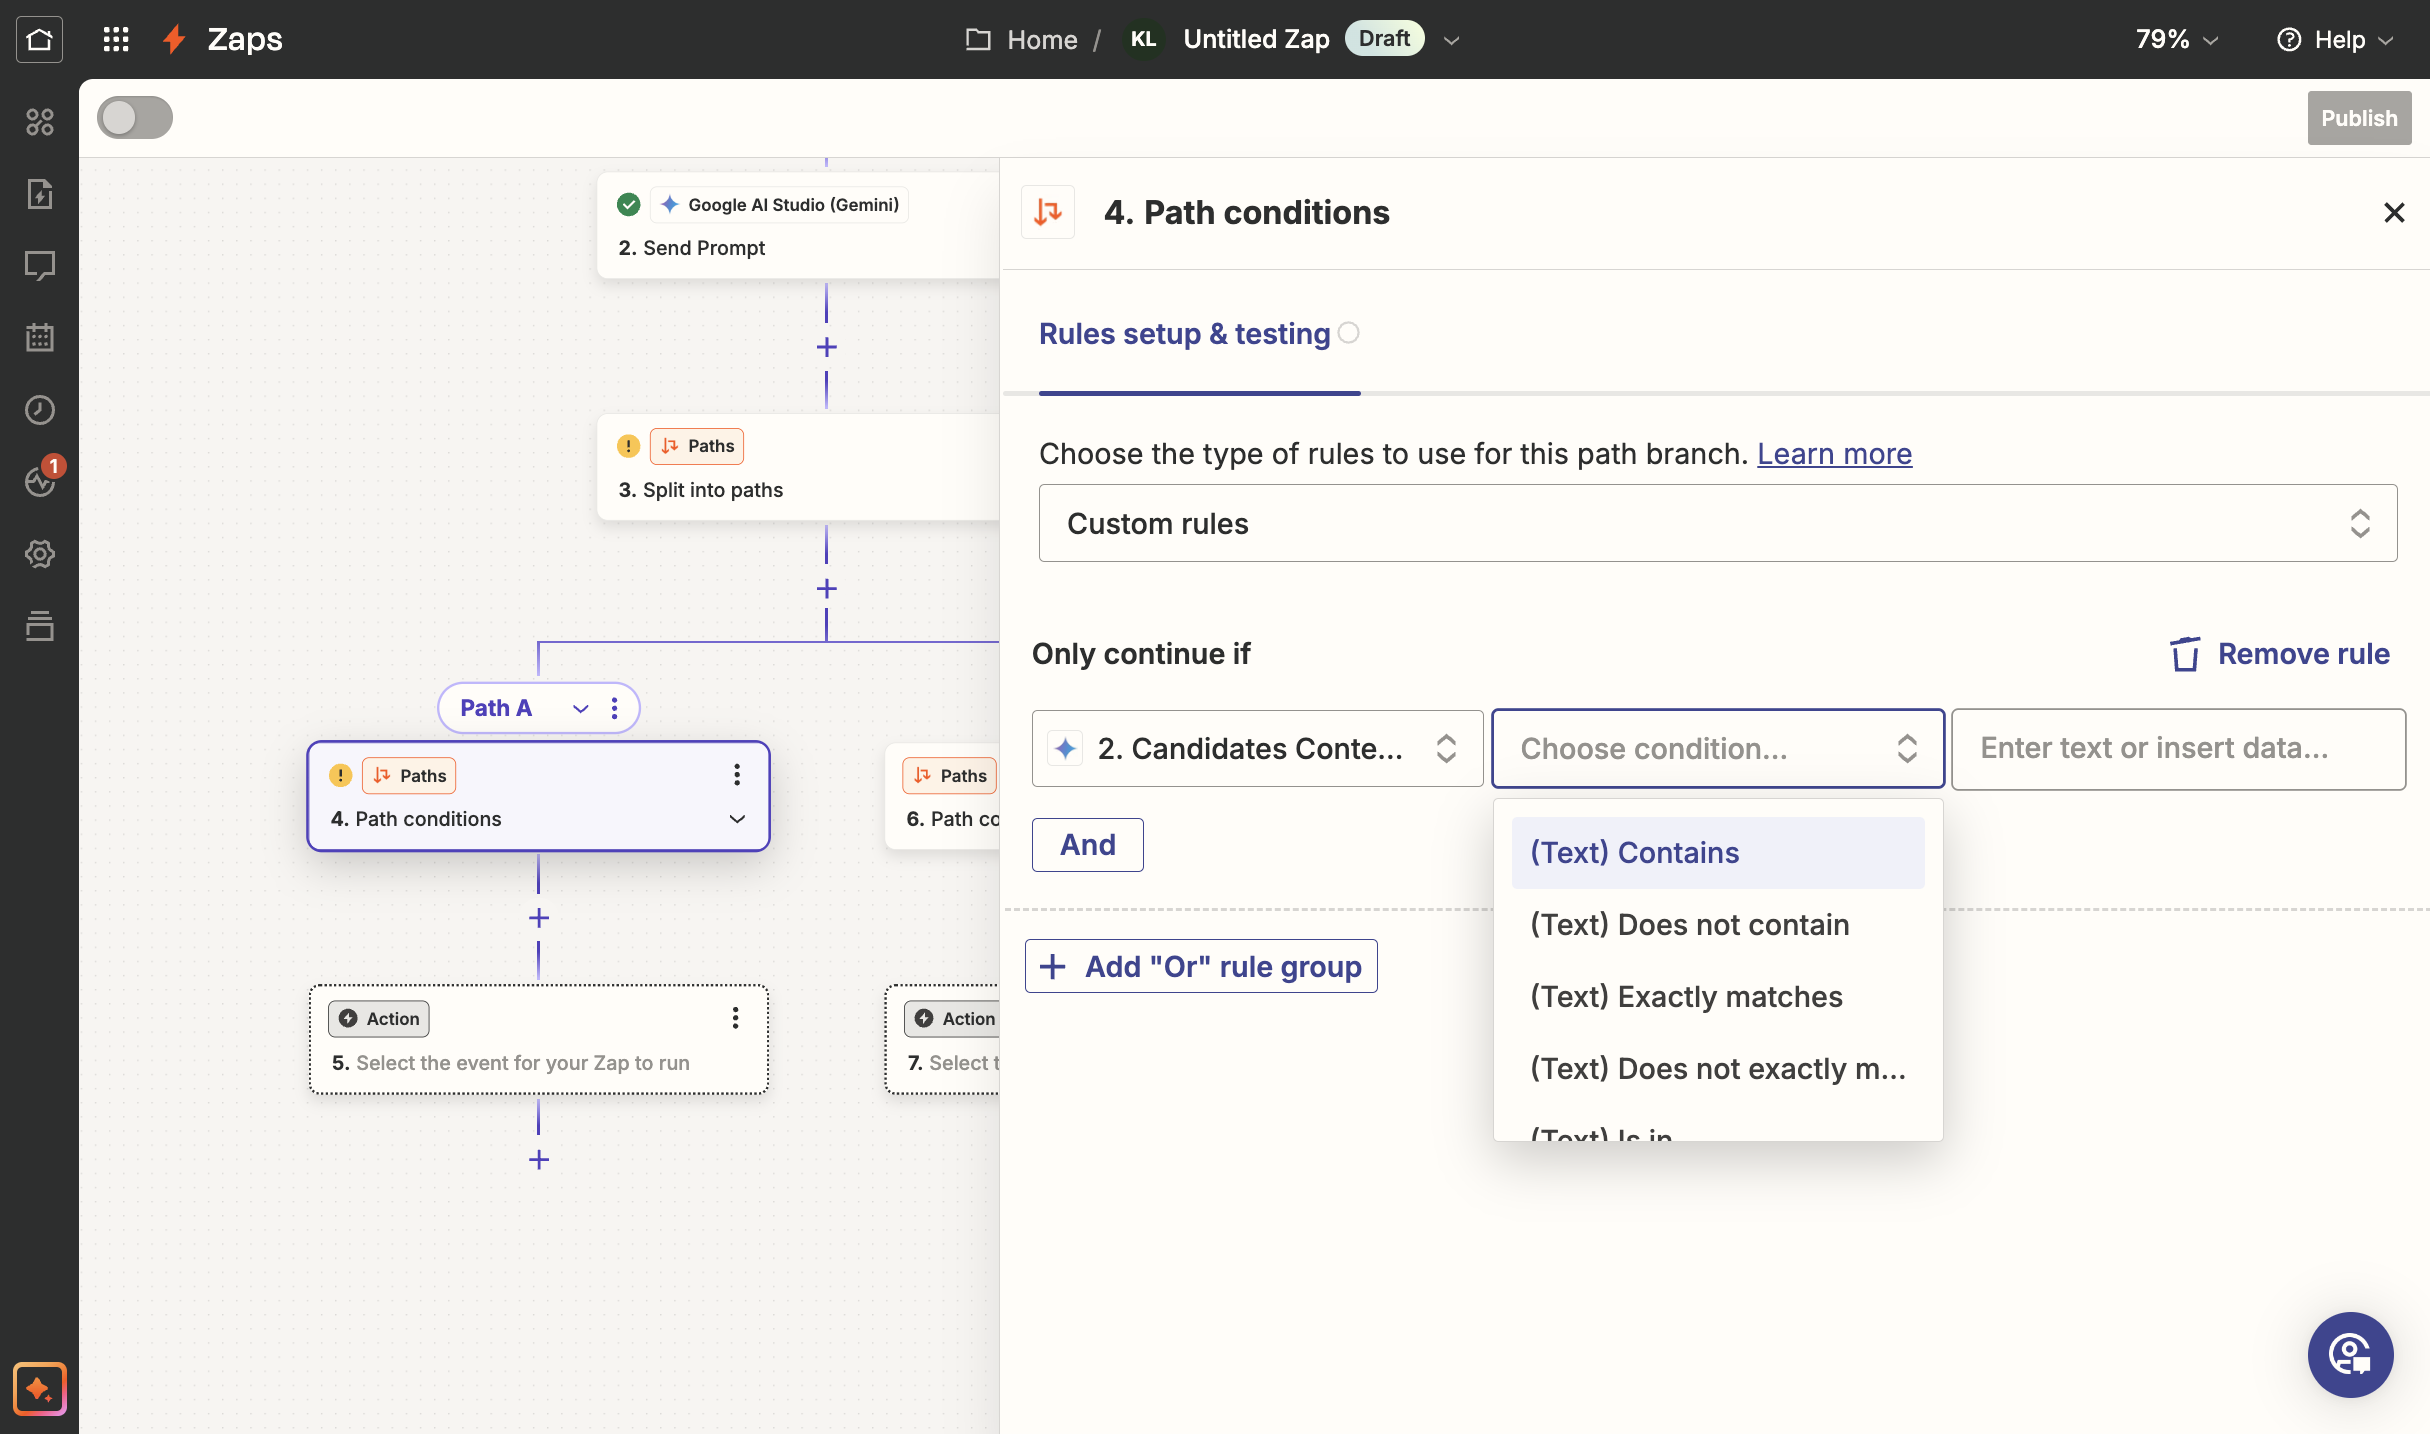The height and width of the screenshot is (1434, 2430).
Task: Open three-dot menu on Path conditions step
Action: [x=736, y=775]
